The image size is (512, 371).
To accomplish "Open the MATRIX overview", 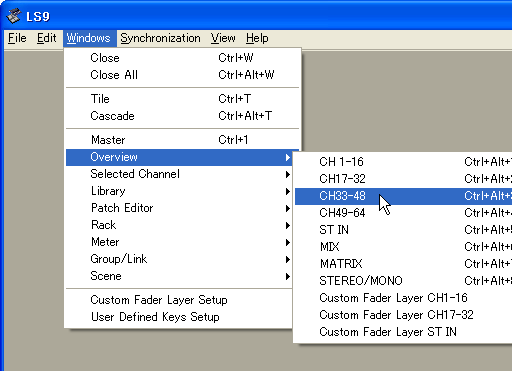I will coord(403,264).
